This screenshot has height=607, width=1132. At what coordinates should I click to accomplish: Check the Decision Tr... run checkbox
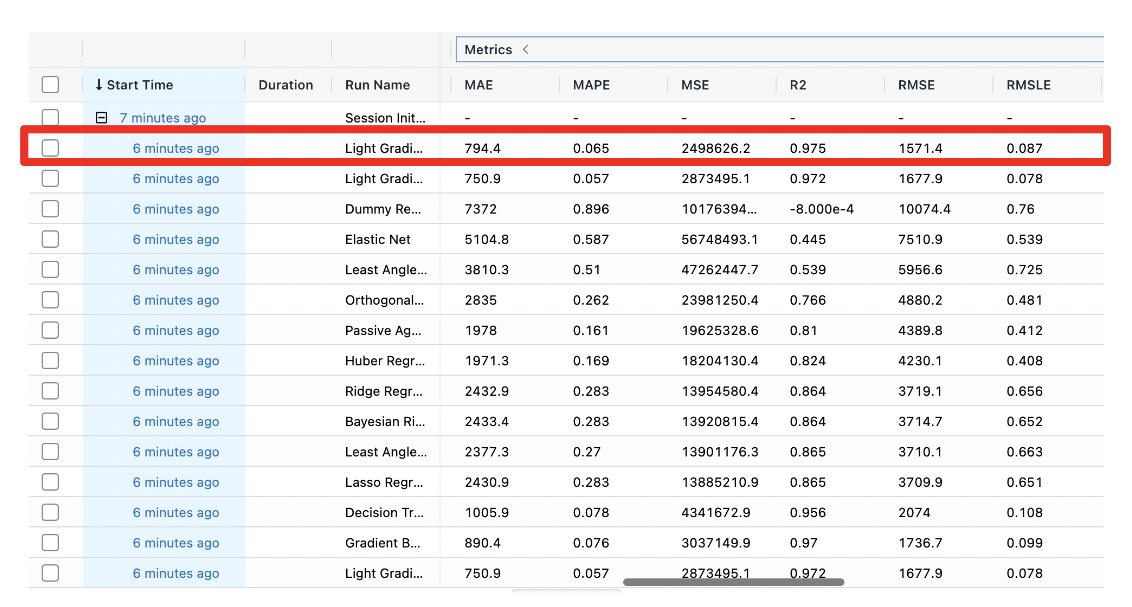tap(51, 512)
